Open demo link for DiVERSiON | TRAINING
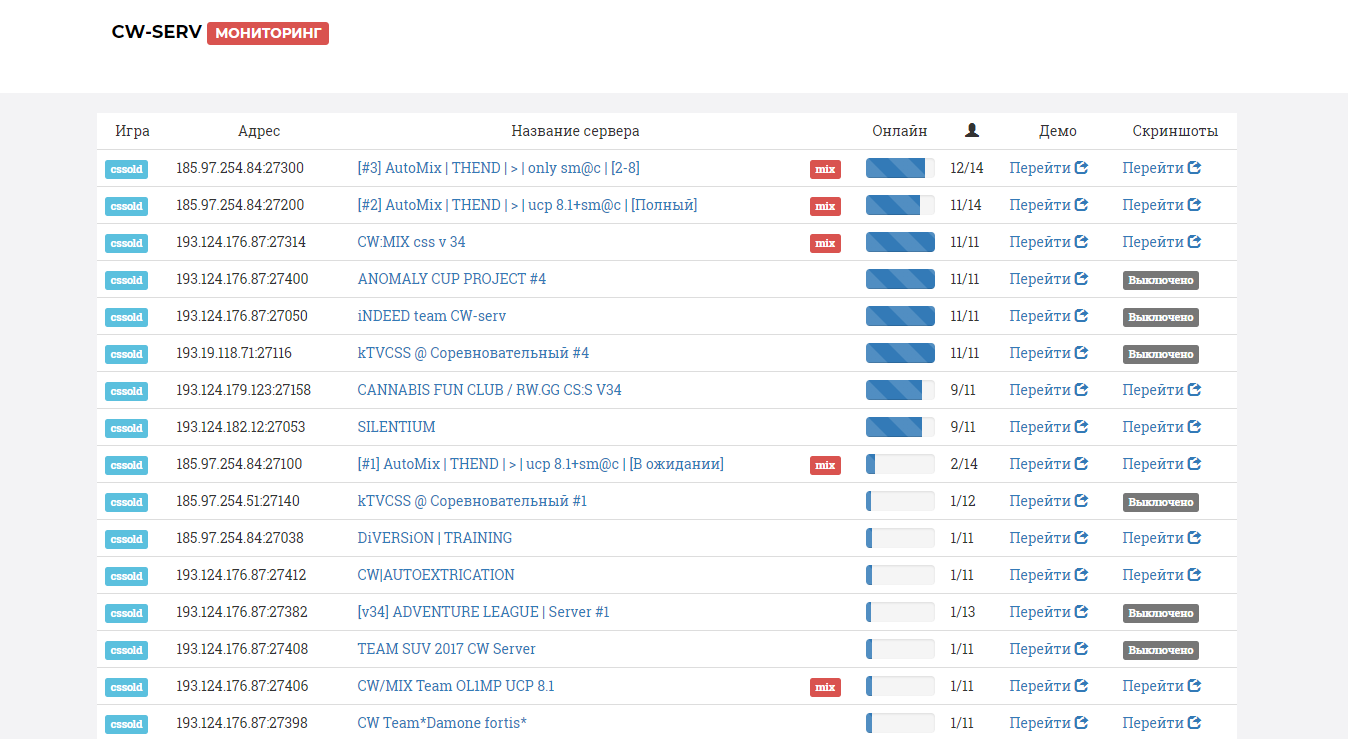The width and height of the screenshot is (1348, 739). point(1048,538)
